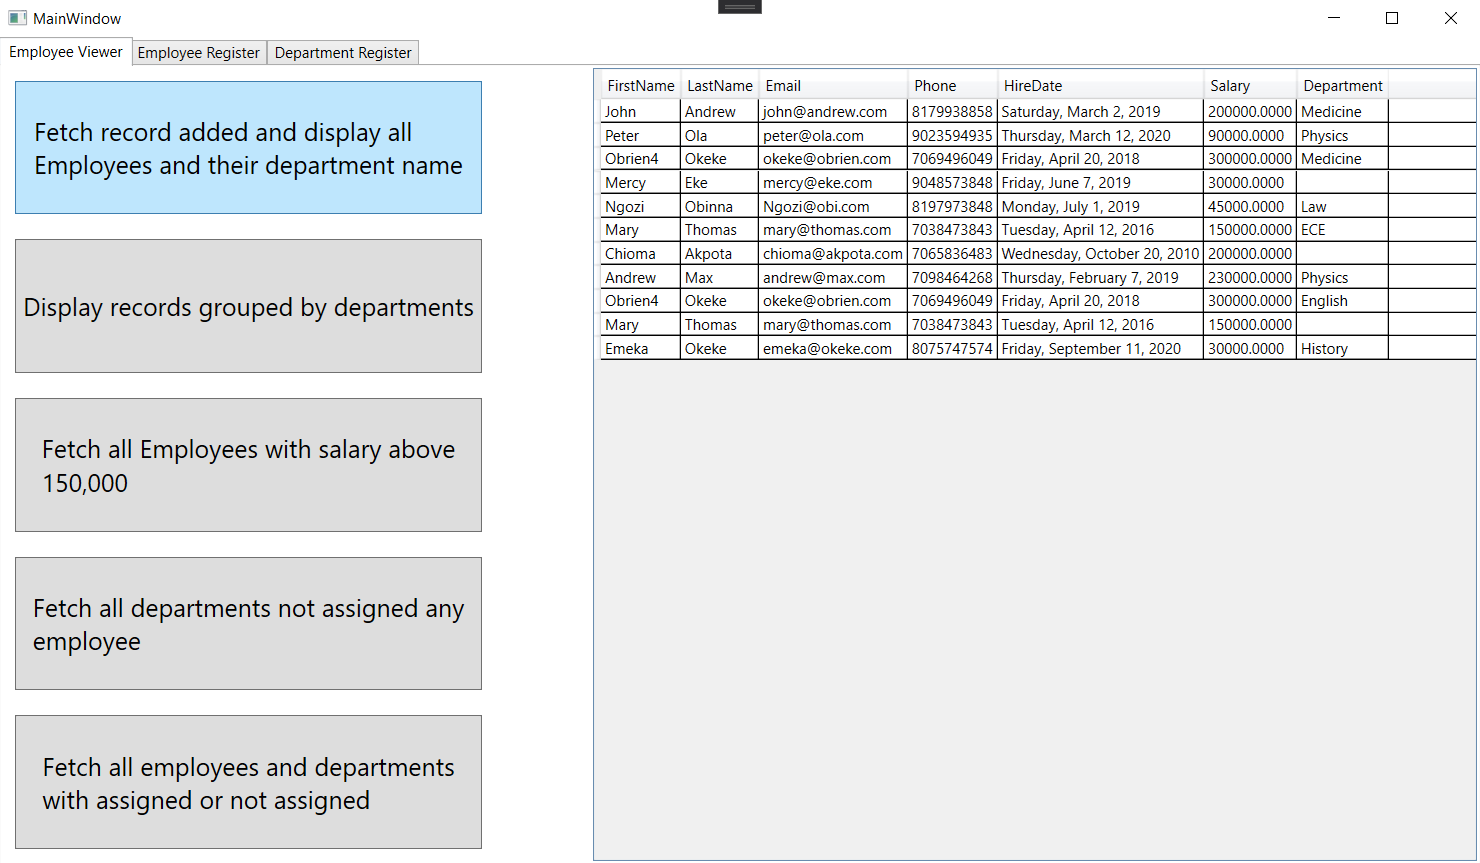The image size is (1480, 863).
Task: Click the email andrew@max.com
Action: pos(833,278)
